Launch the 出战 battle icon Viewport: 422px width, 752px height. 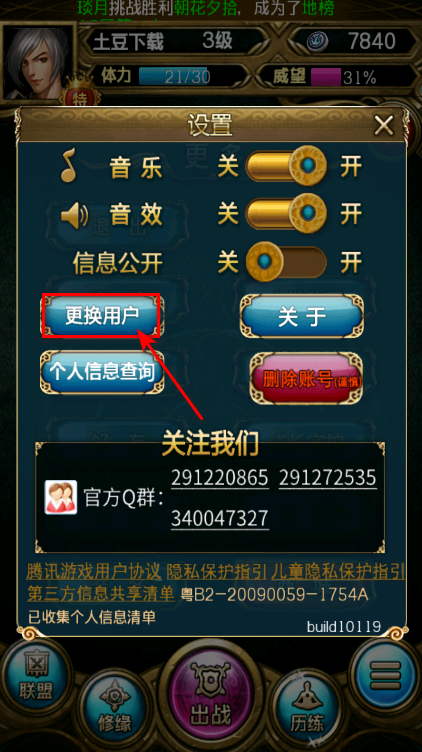point(211,695)
